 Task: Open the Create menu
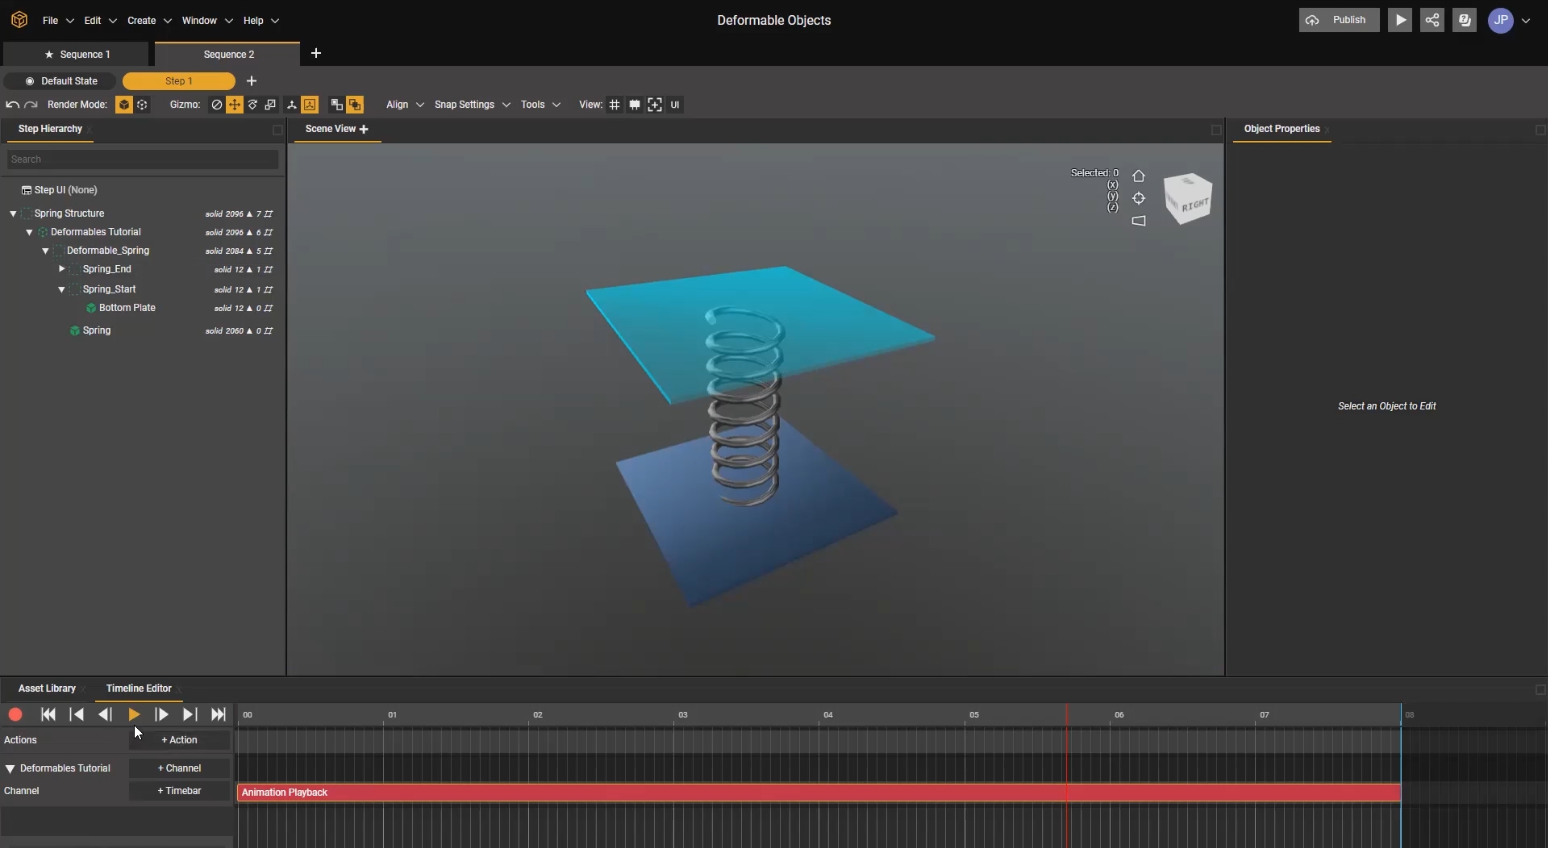pyautogui.click(x=148, y=20)
